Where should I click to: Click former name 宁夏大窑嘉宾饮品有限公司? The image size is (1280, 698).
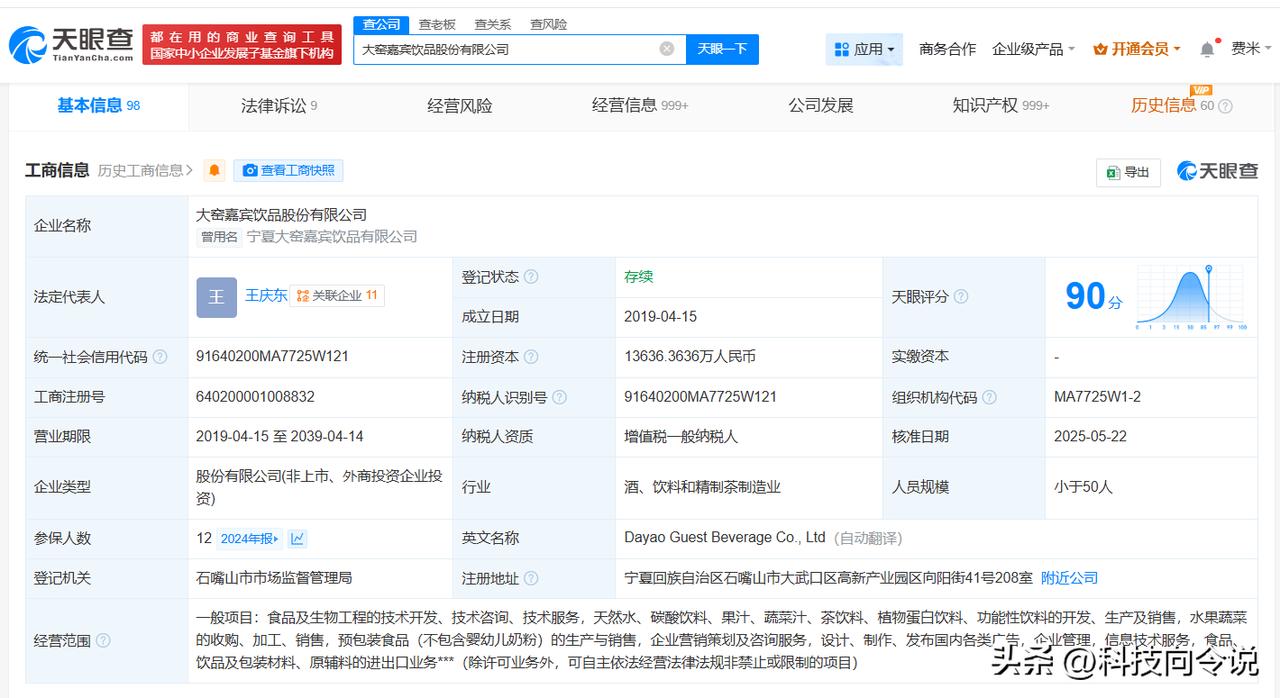coord(332,237)
